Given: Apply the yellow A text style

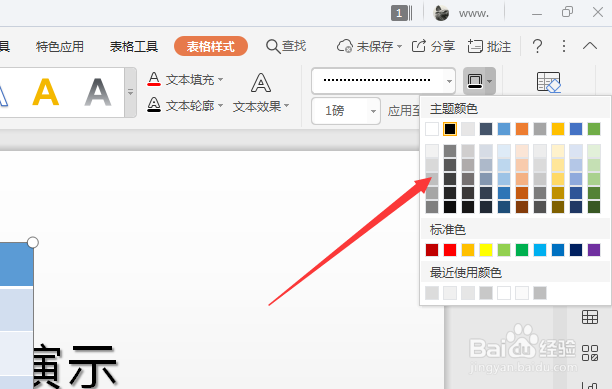Looking at the screenshot, I should click(46, 92).
